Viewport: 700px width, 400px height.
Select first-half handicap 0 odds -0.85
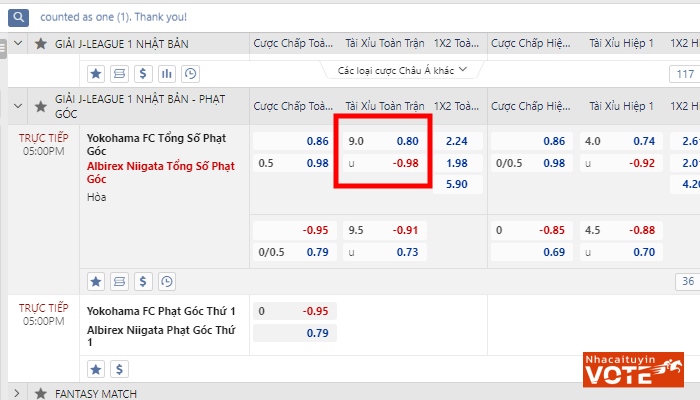pyautogui.click(x=532, y=230)
